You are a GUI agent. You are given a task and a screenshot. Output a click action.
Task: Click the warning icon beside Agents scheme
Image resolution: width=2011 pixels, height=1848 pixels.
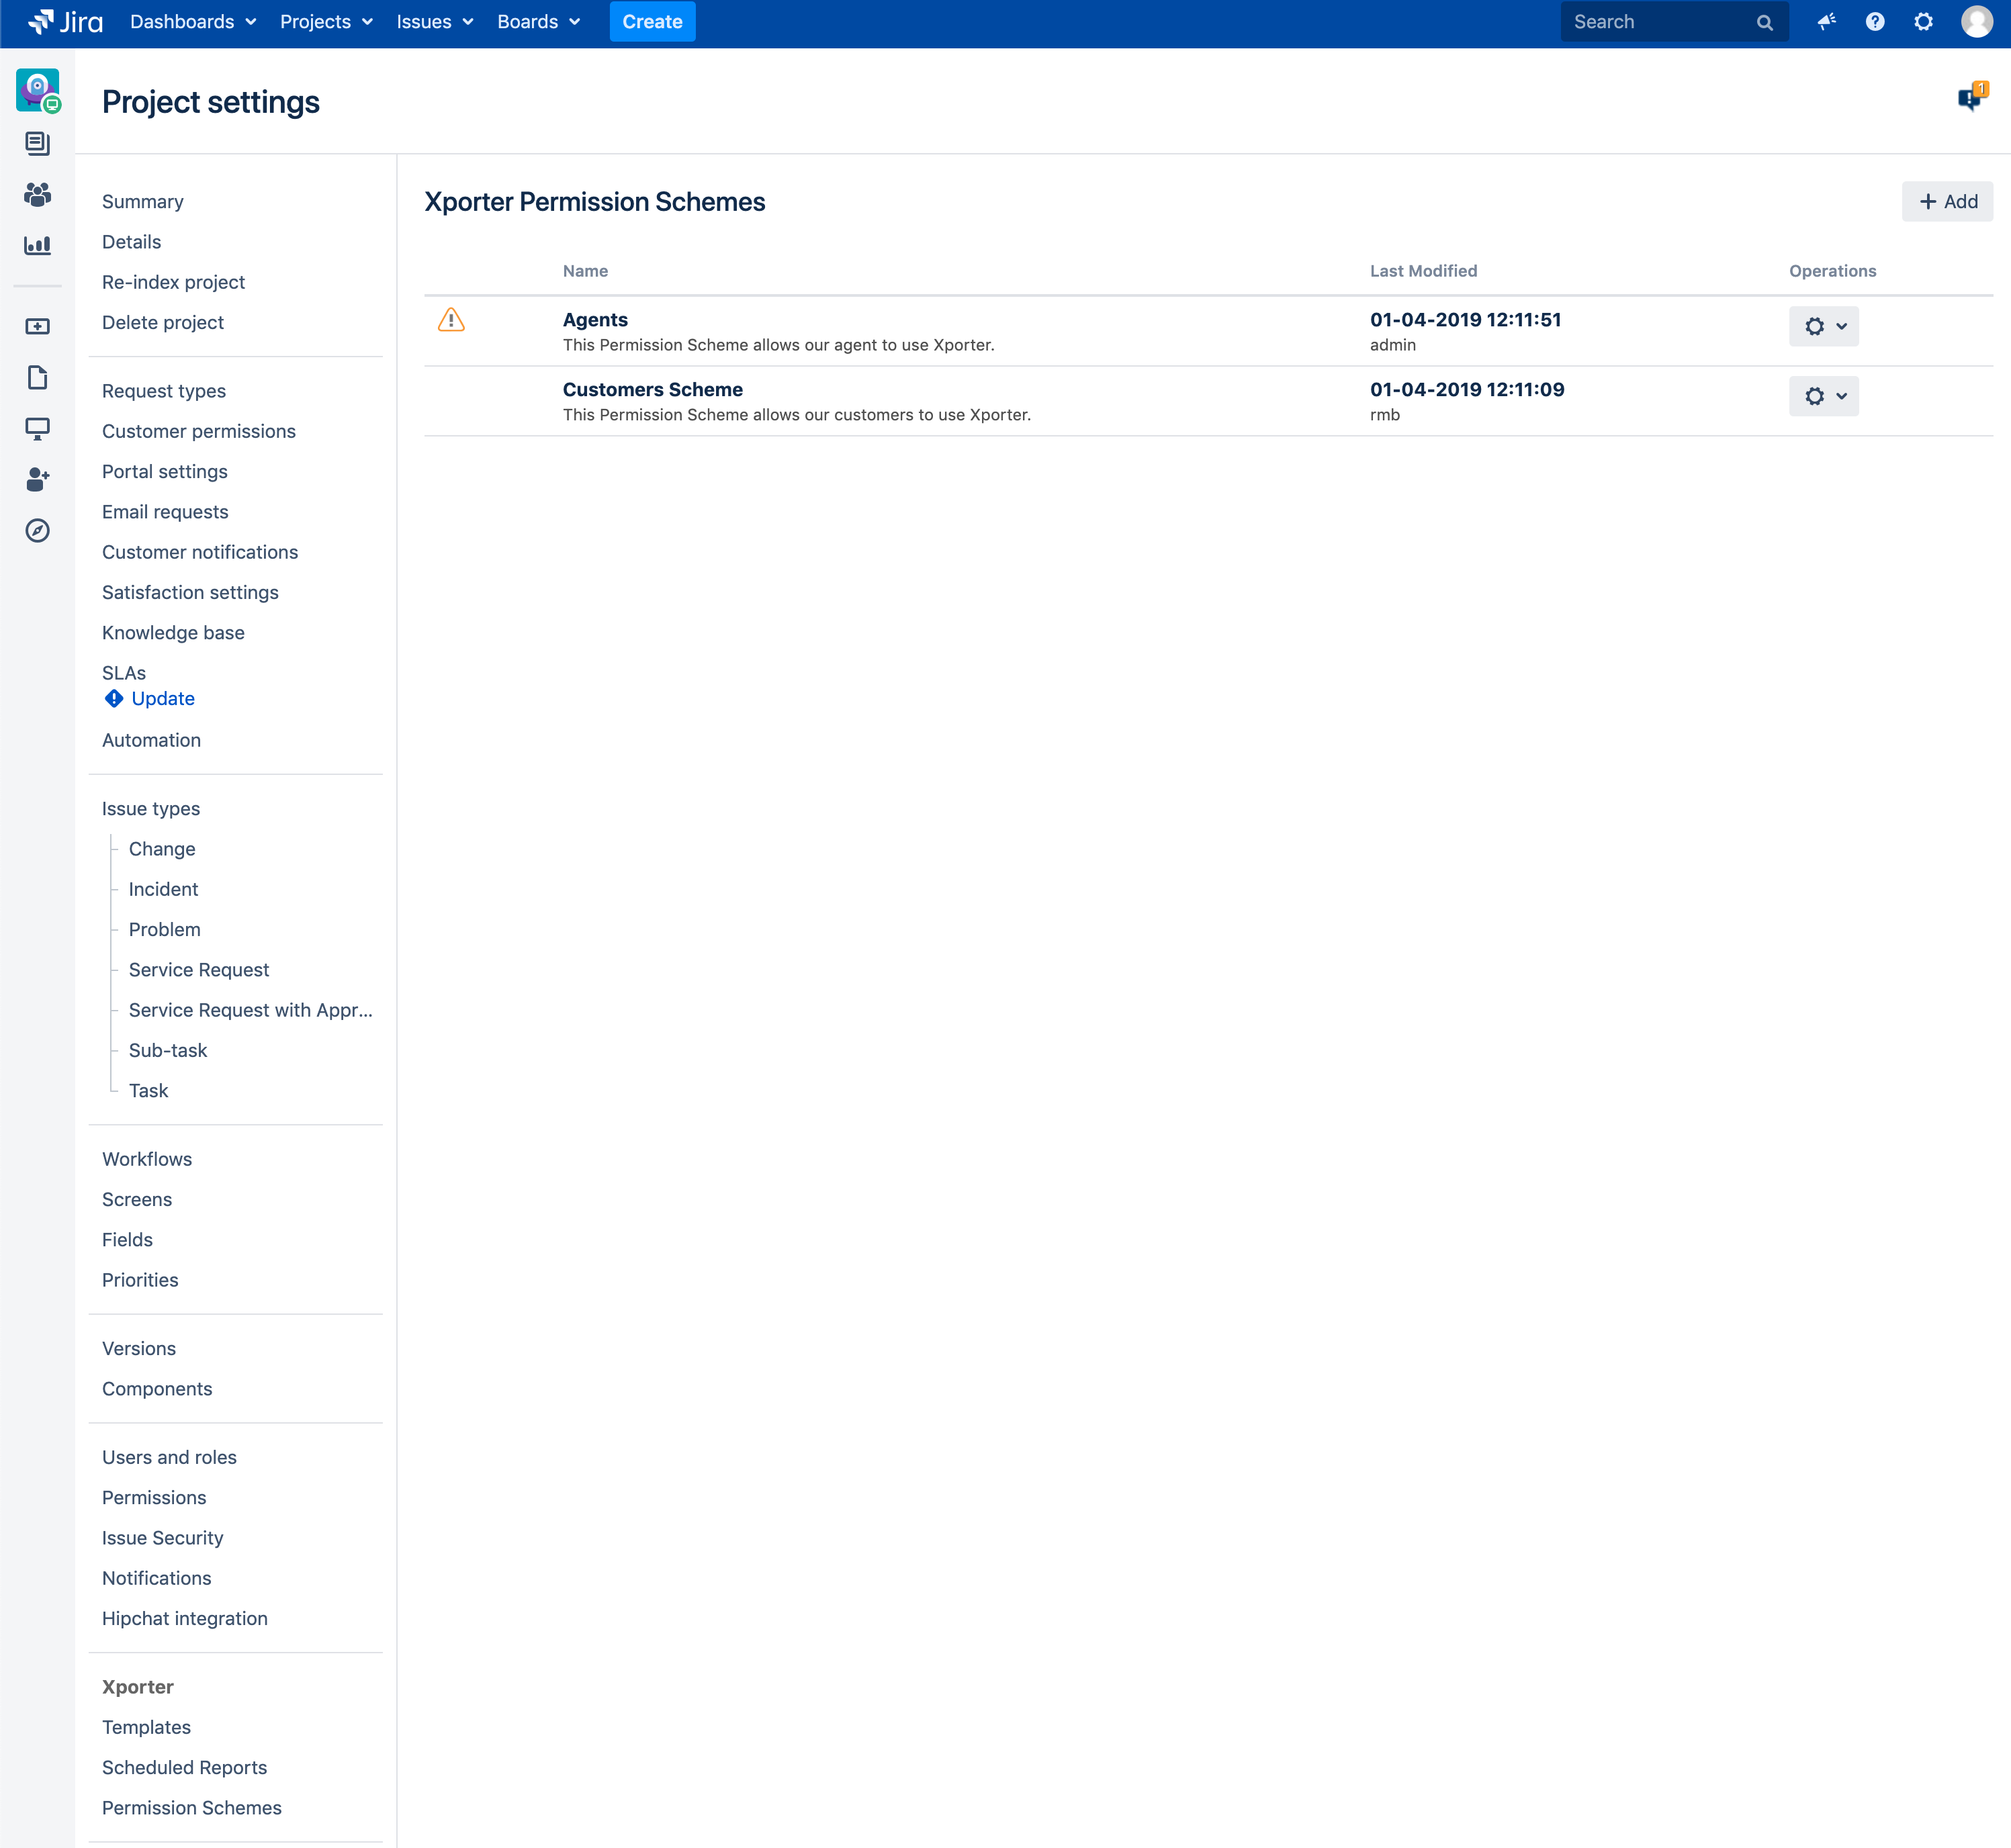click(451, 320)
